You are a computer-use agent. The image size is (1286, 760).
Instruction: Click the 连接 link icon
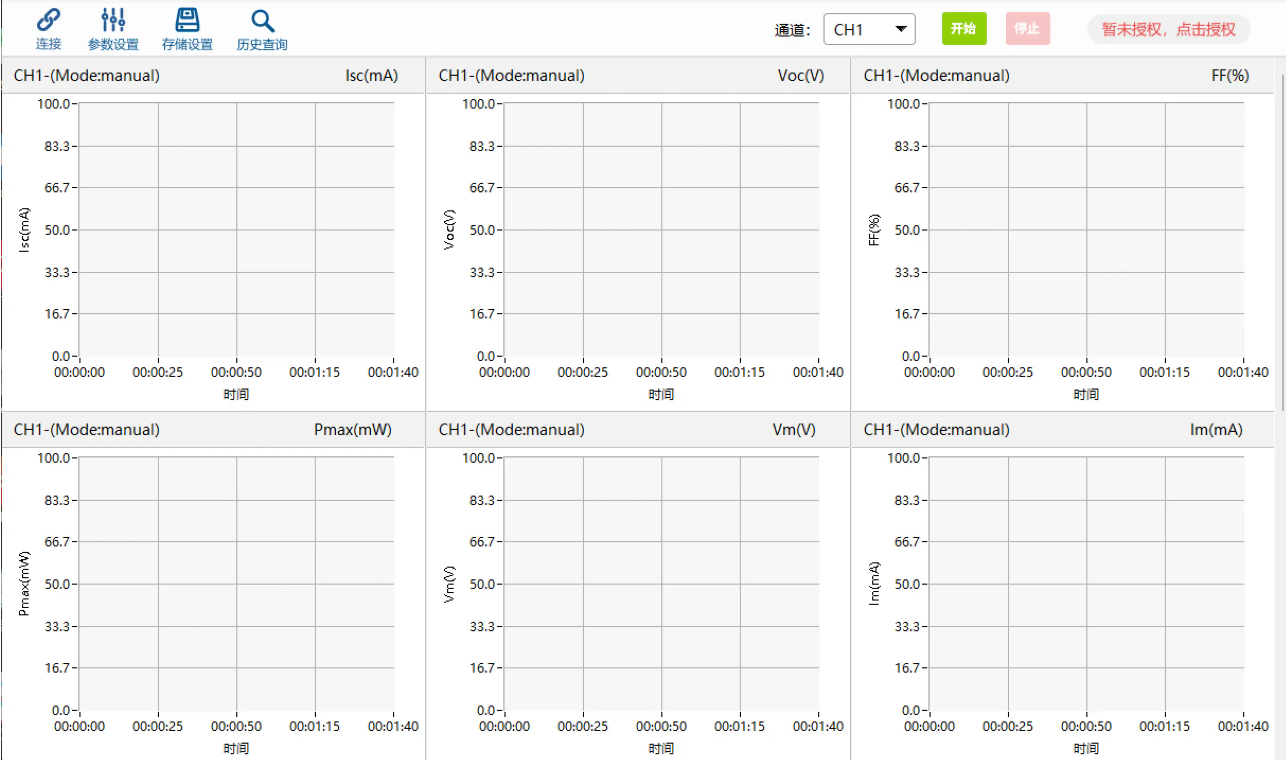[48, 20]
